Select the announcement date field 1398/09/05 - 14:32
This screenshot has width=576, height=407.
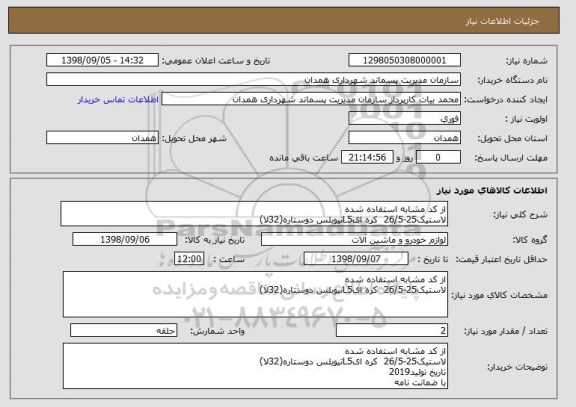(x=102, y=60)
